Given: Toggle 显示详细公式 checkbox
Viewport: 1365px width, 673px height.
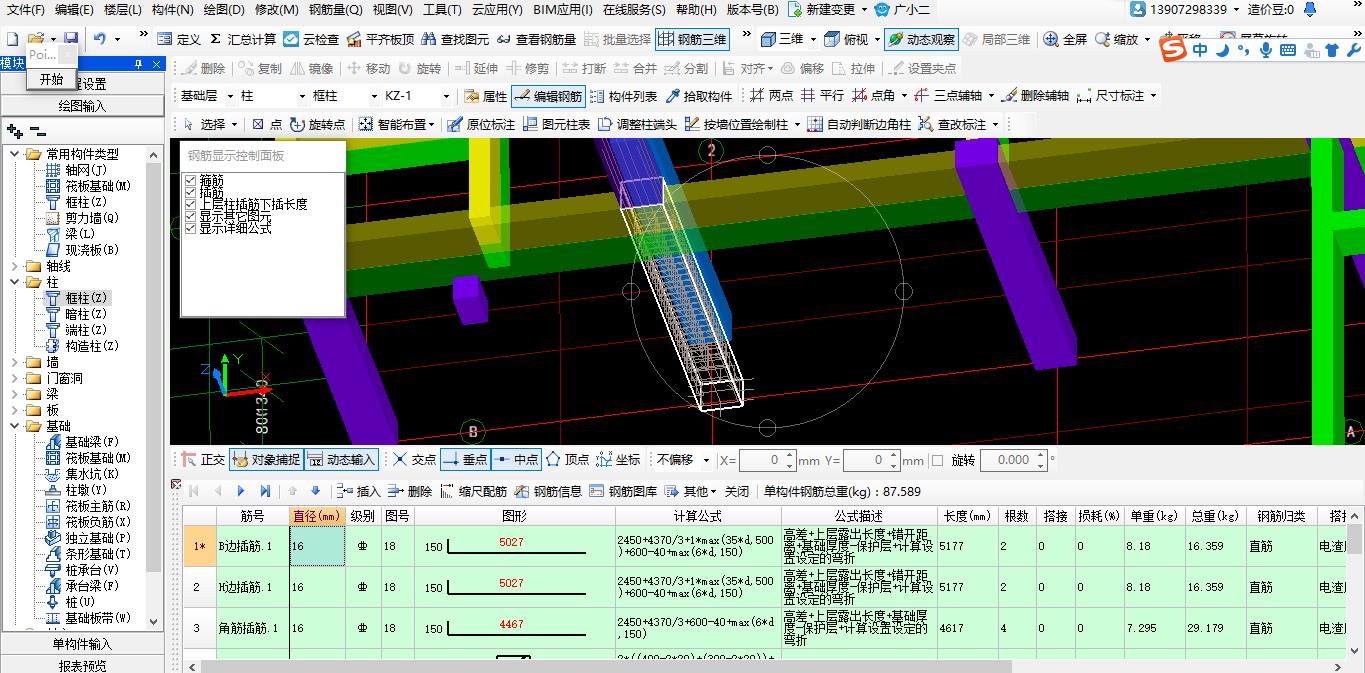Looking at the screenshot, I should point(191,228).
